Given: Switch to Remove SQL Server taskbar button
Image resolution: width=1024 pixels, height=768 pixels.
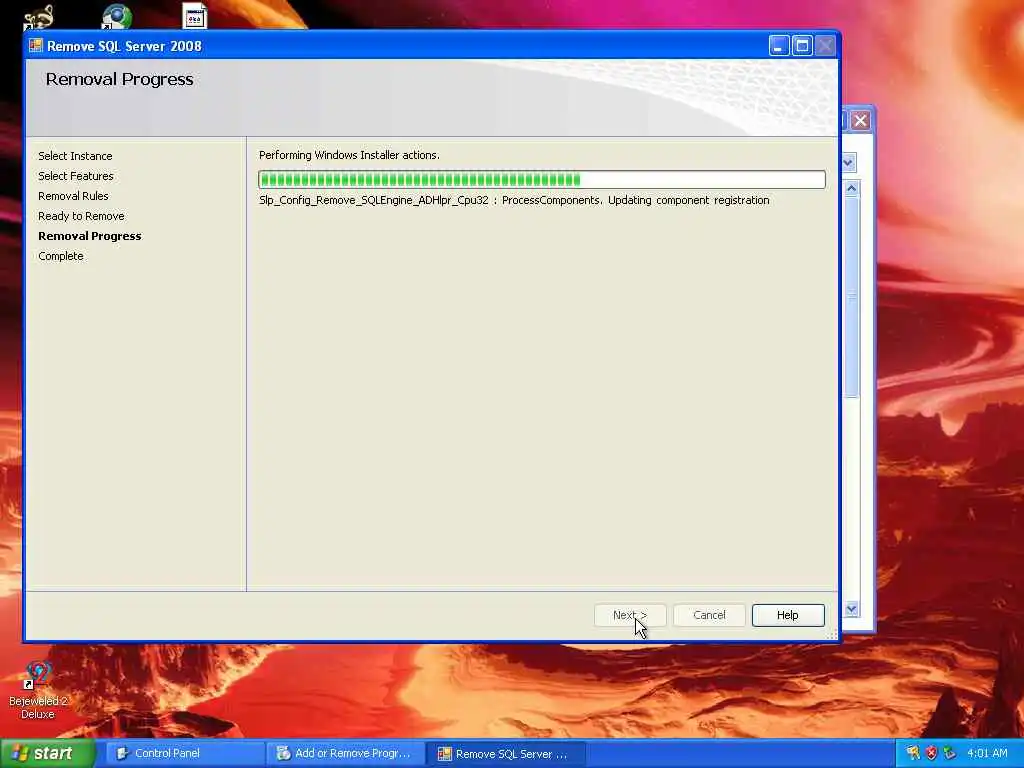Looking at the screenshot, I should point(506,754).
